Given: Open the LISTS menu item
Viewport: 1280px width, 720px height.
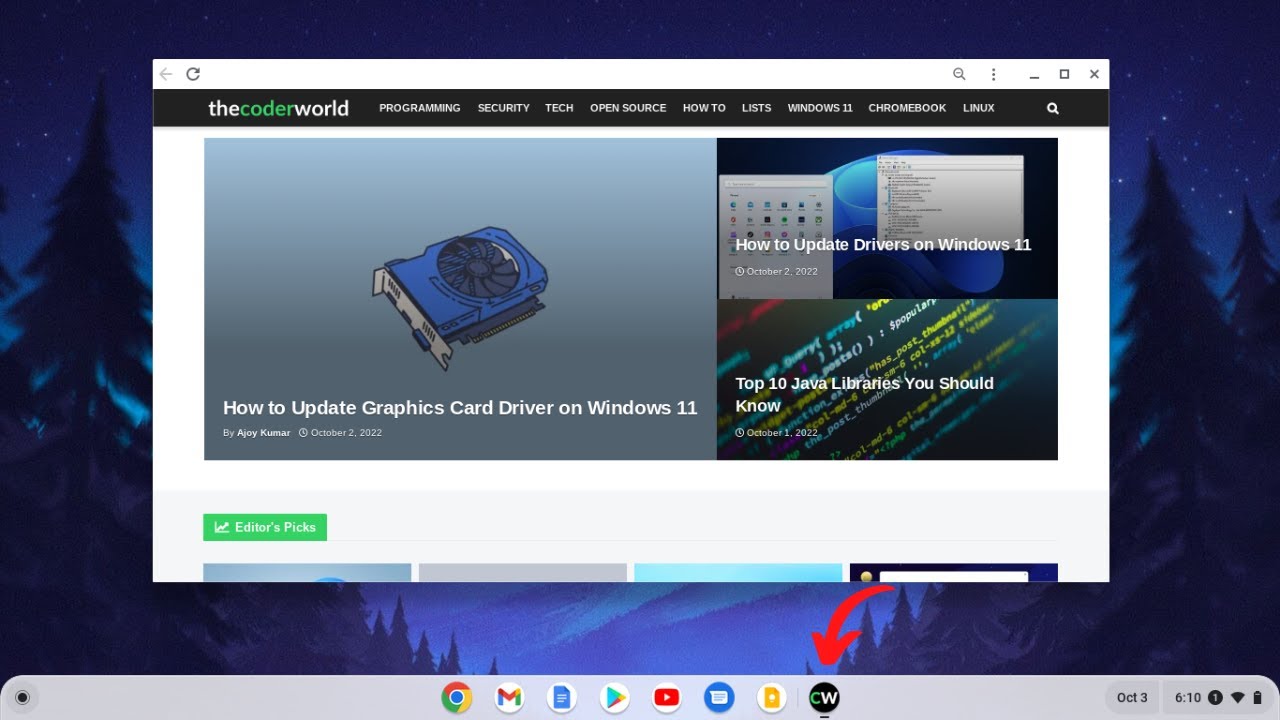Looking at the screenshot, I should point(756,108).
